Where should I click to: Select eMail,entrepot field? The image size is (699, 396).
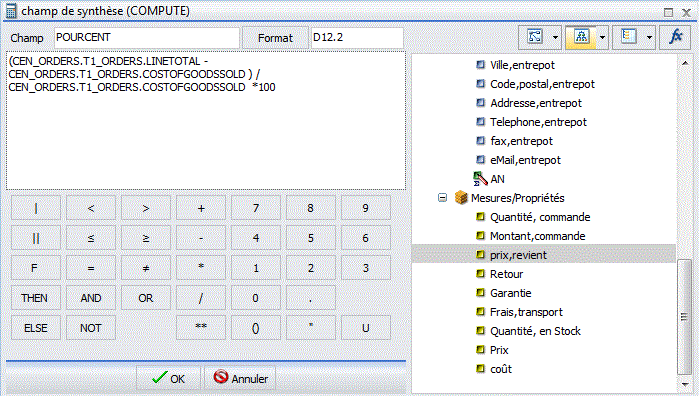tap(525, 160)
